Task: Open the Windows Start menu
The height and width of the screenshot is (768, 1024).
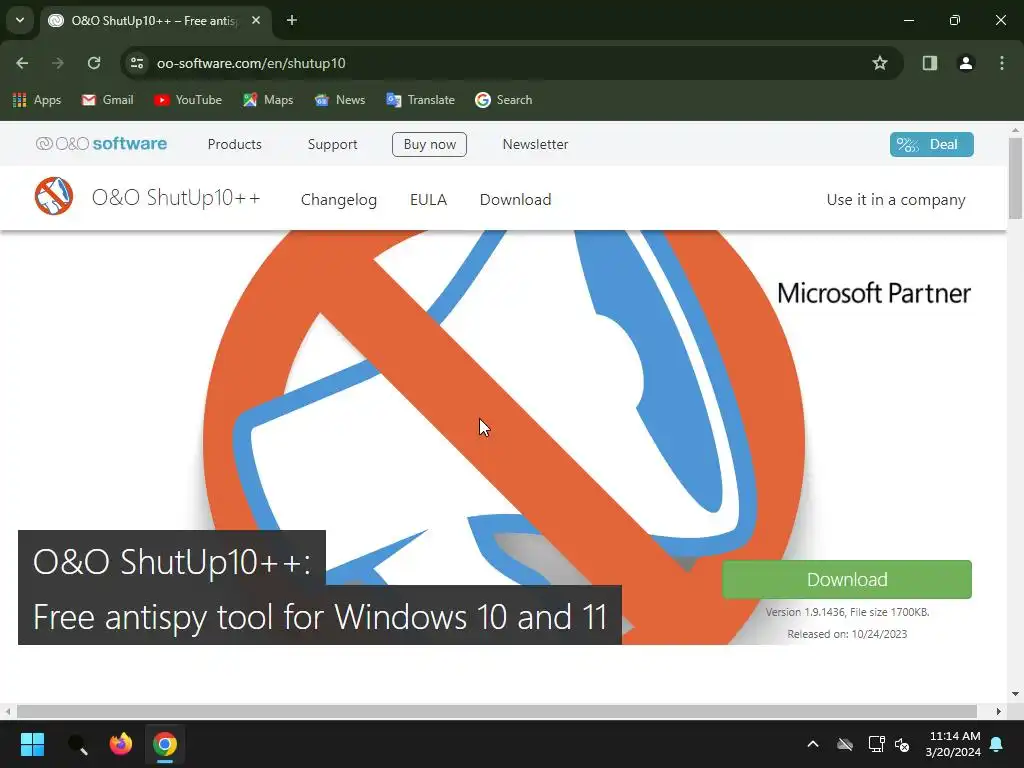Action: (32, 744)
